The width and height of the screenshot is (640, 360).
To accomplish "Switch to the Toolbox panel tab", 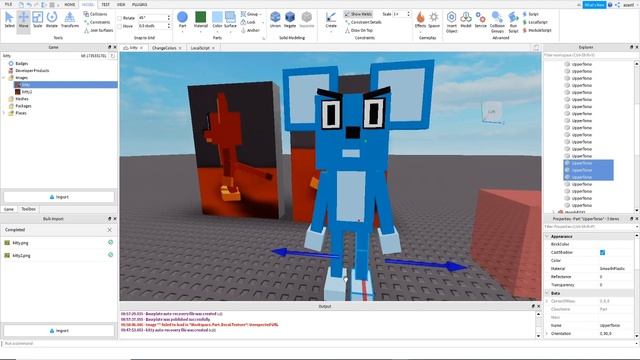I will [x=28, y=209].
